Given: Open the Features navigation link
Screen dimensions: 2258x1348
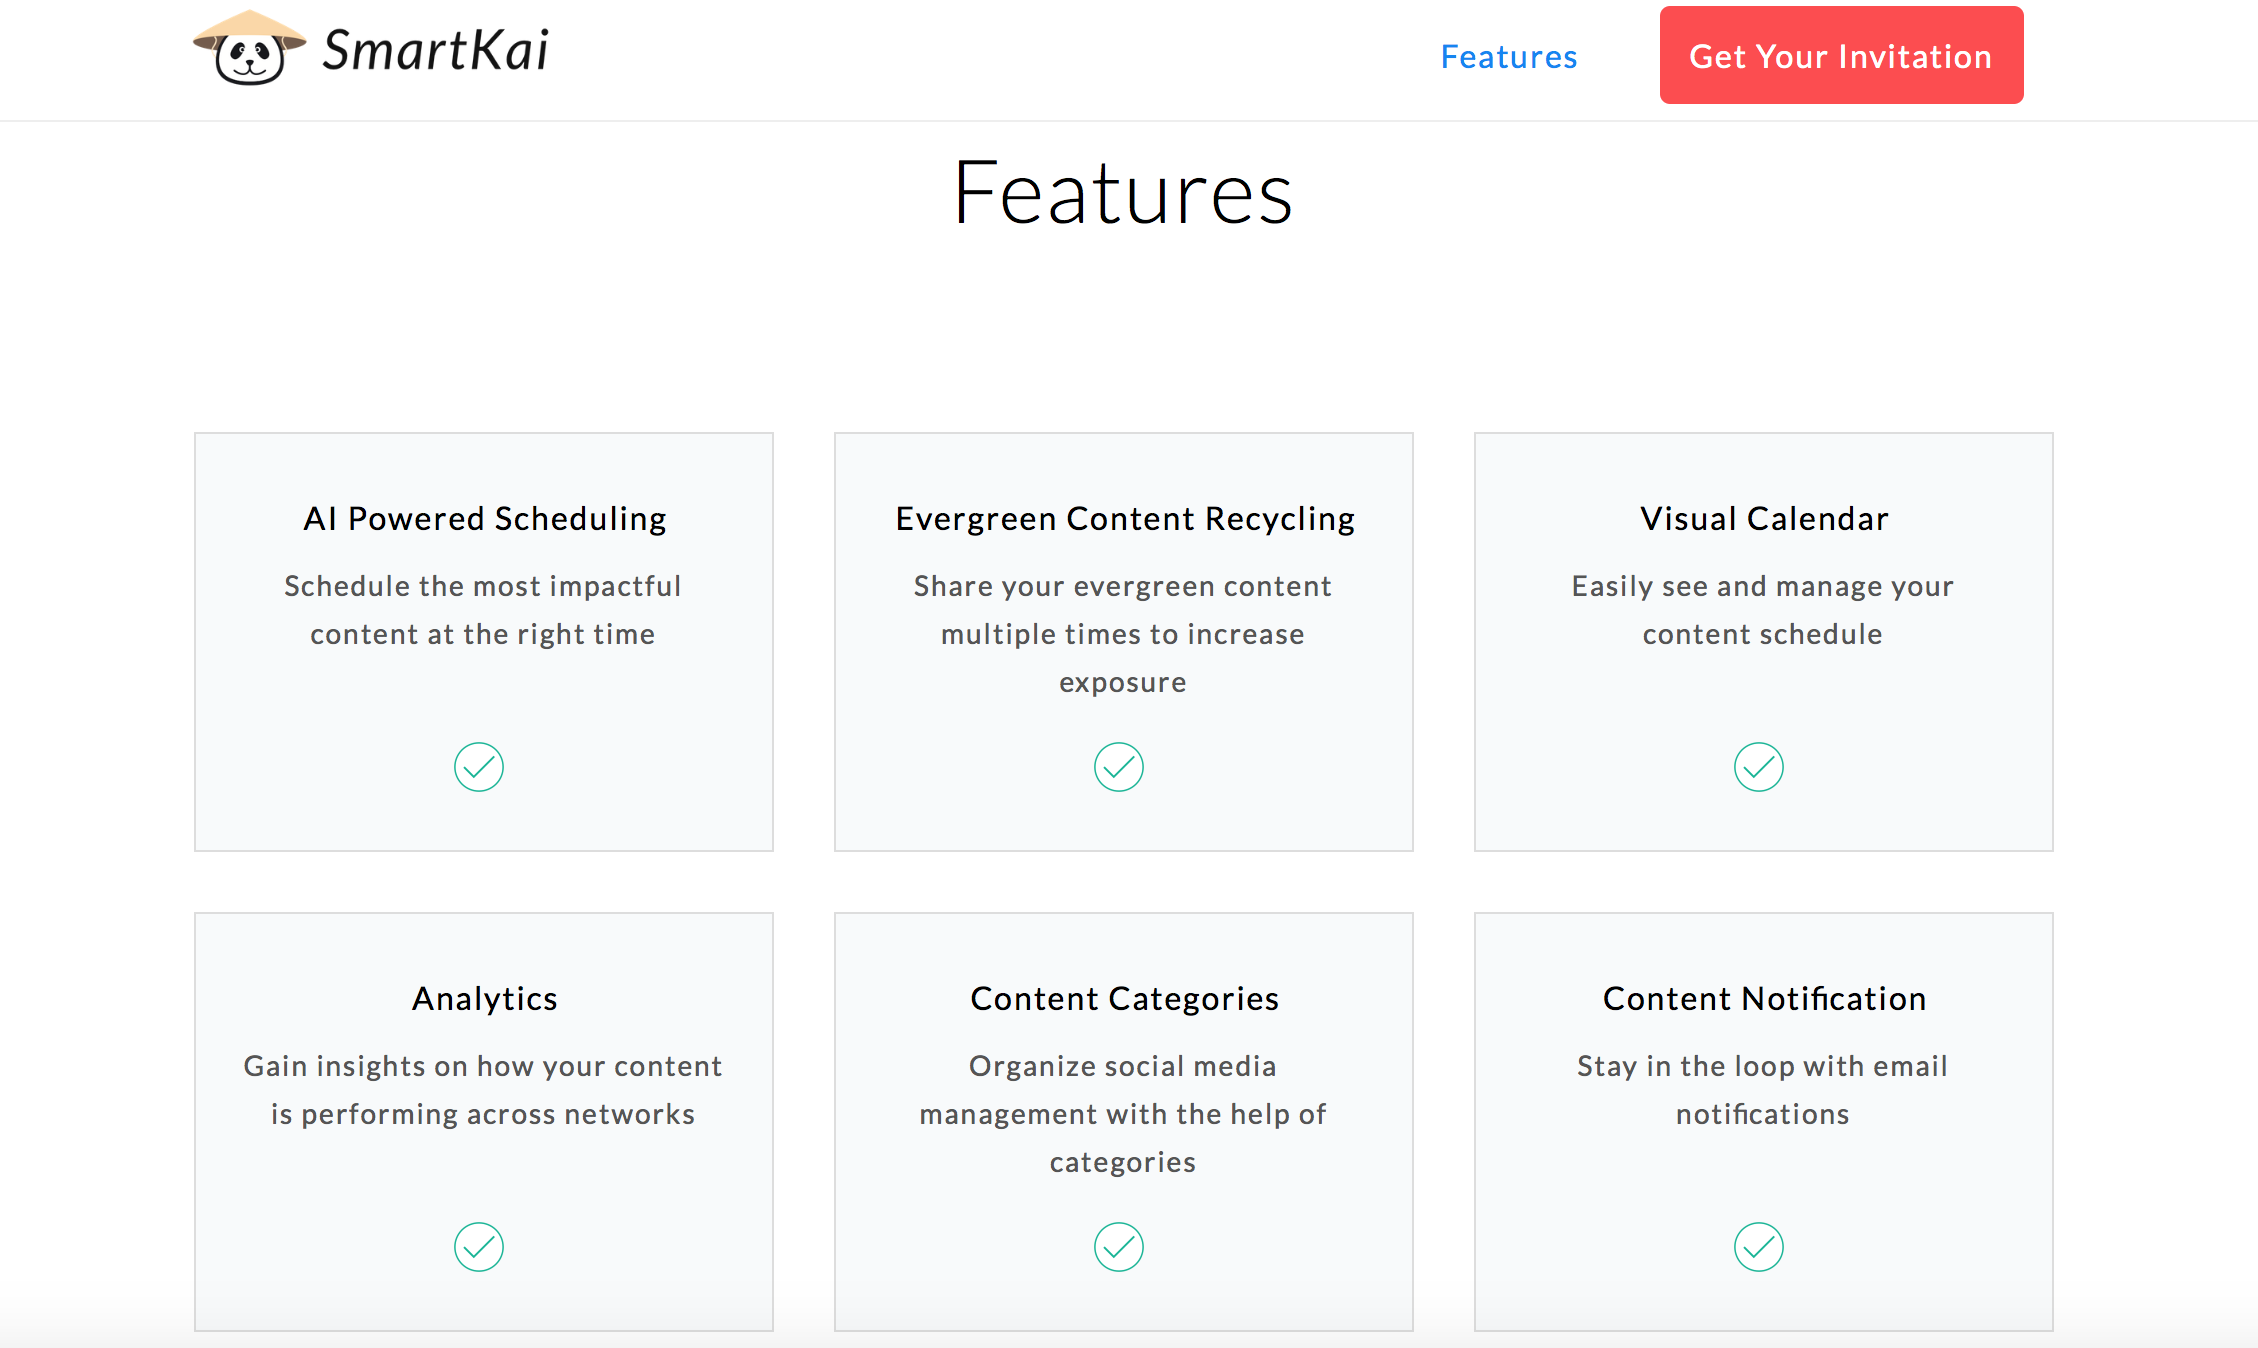Looking at the screenshot, I should pos(1509,57).
